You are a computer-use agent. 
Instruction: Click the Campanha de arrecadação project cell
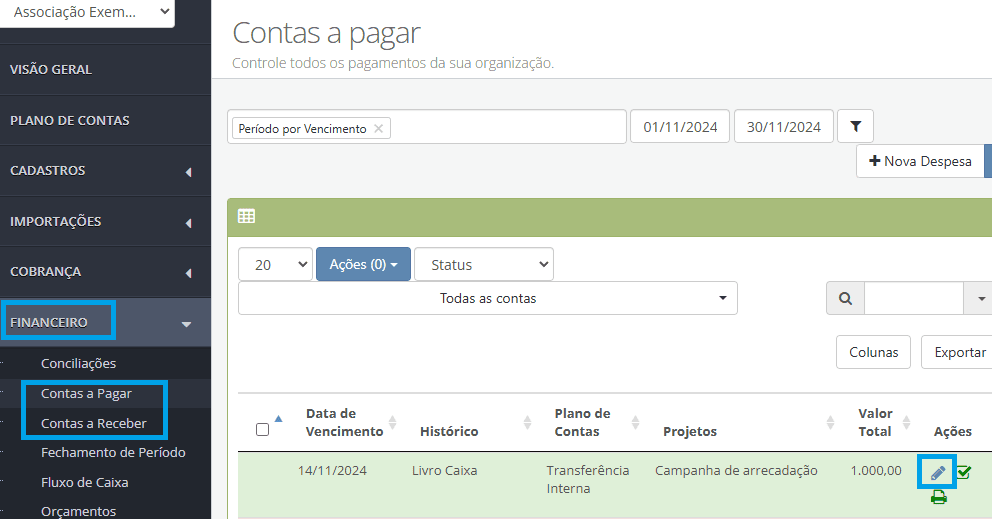coord(736,471)
